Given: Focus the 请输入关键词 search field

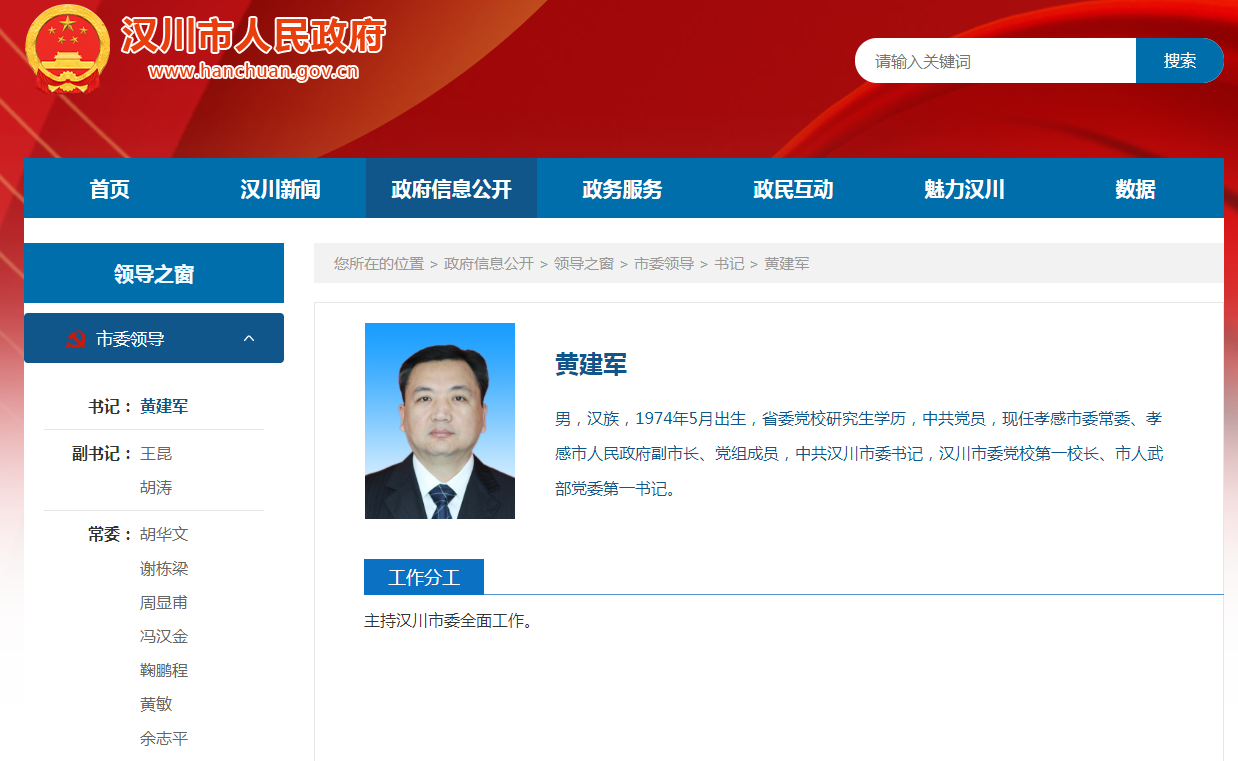Looking at the screenshot, I should 995,61.
